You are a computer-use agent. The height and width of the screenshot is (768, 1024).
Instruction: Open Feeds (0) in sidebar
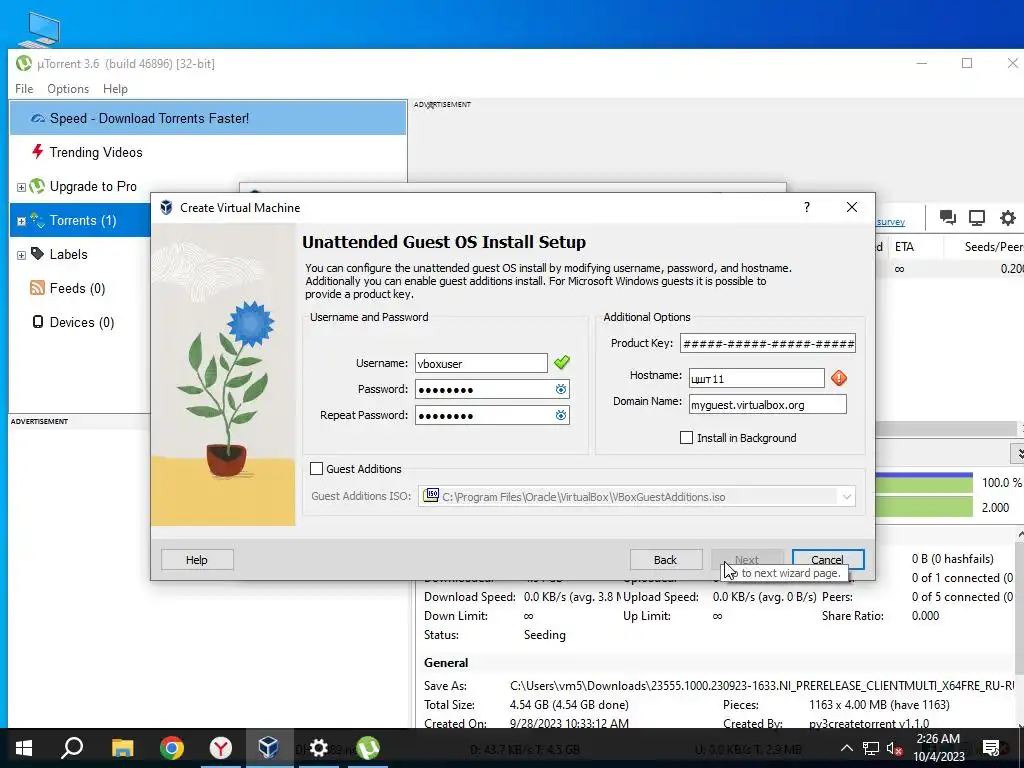tap(77, 288)
